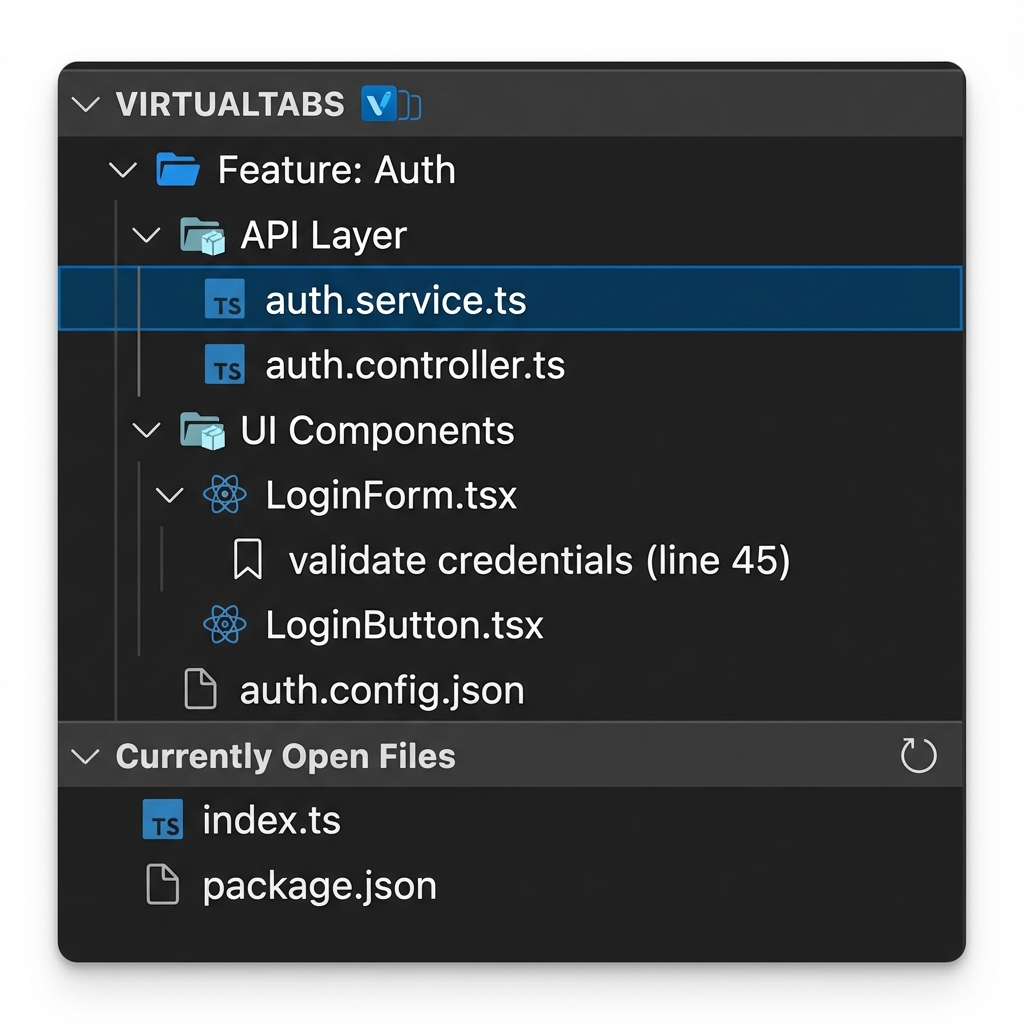The height and width of the screenshot is (1024, 1024).
Task: Click the bookmark icon for validate credentials
Action: tap(247, 561)
